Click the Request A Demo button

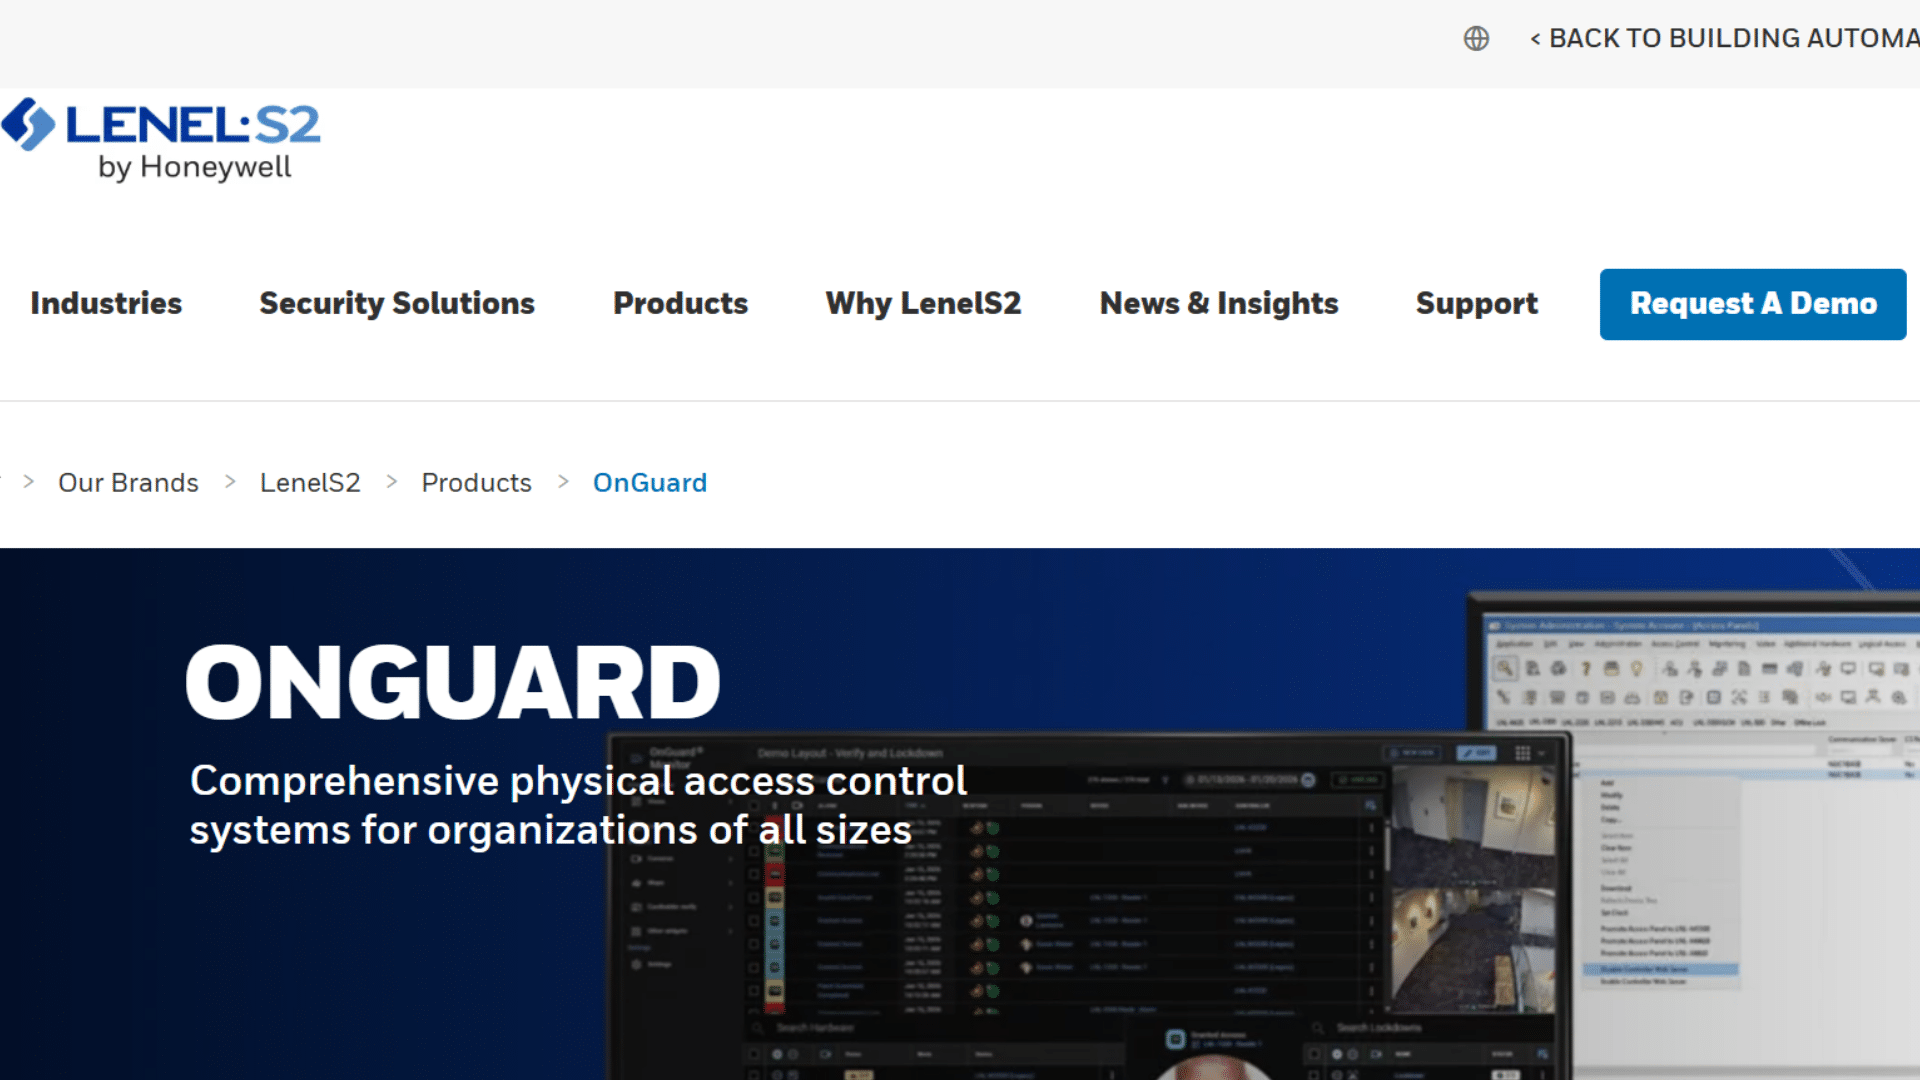(x=1753, y=304)
